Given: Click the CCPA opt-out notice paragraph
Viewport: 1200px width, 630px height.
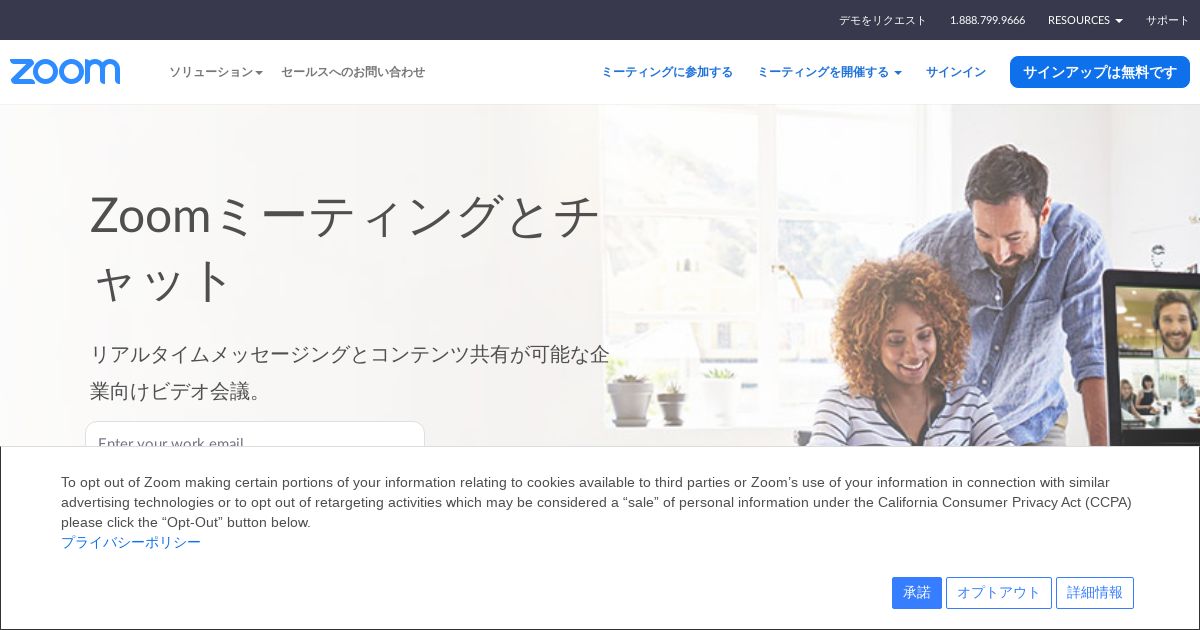Looking at the screenshot, I should pyautogui.click(x=596, y=502).
